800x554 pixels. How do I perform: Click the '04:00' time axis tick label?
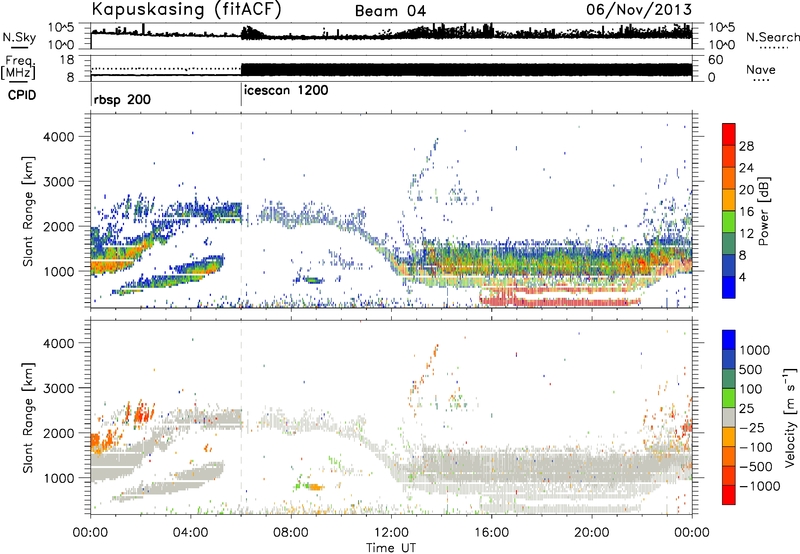coord(191,533)
